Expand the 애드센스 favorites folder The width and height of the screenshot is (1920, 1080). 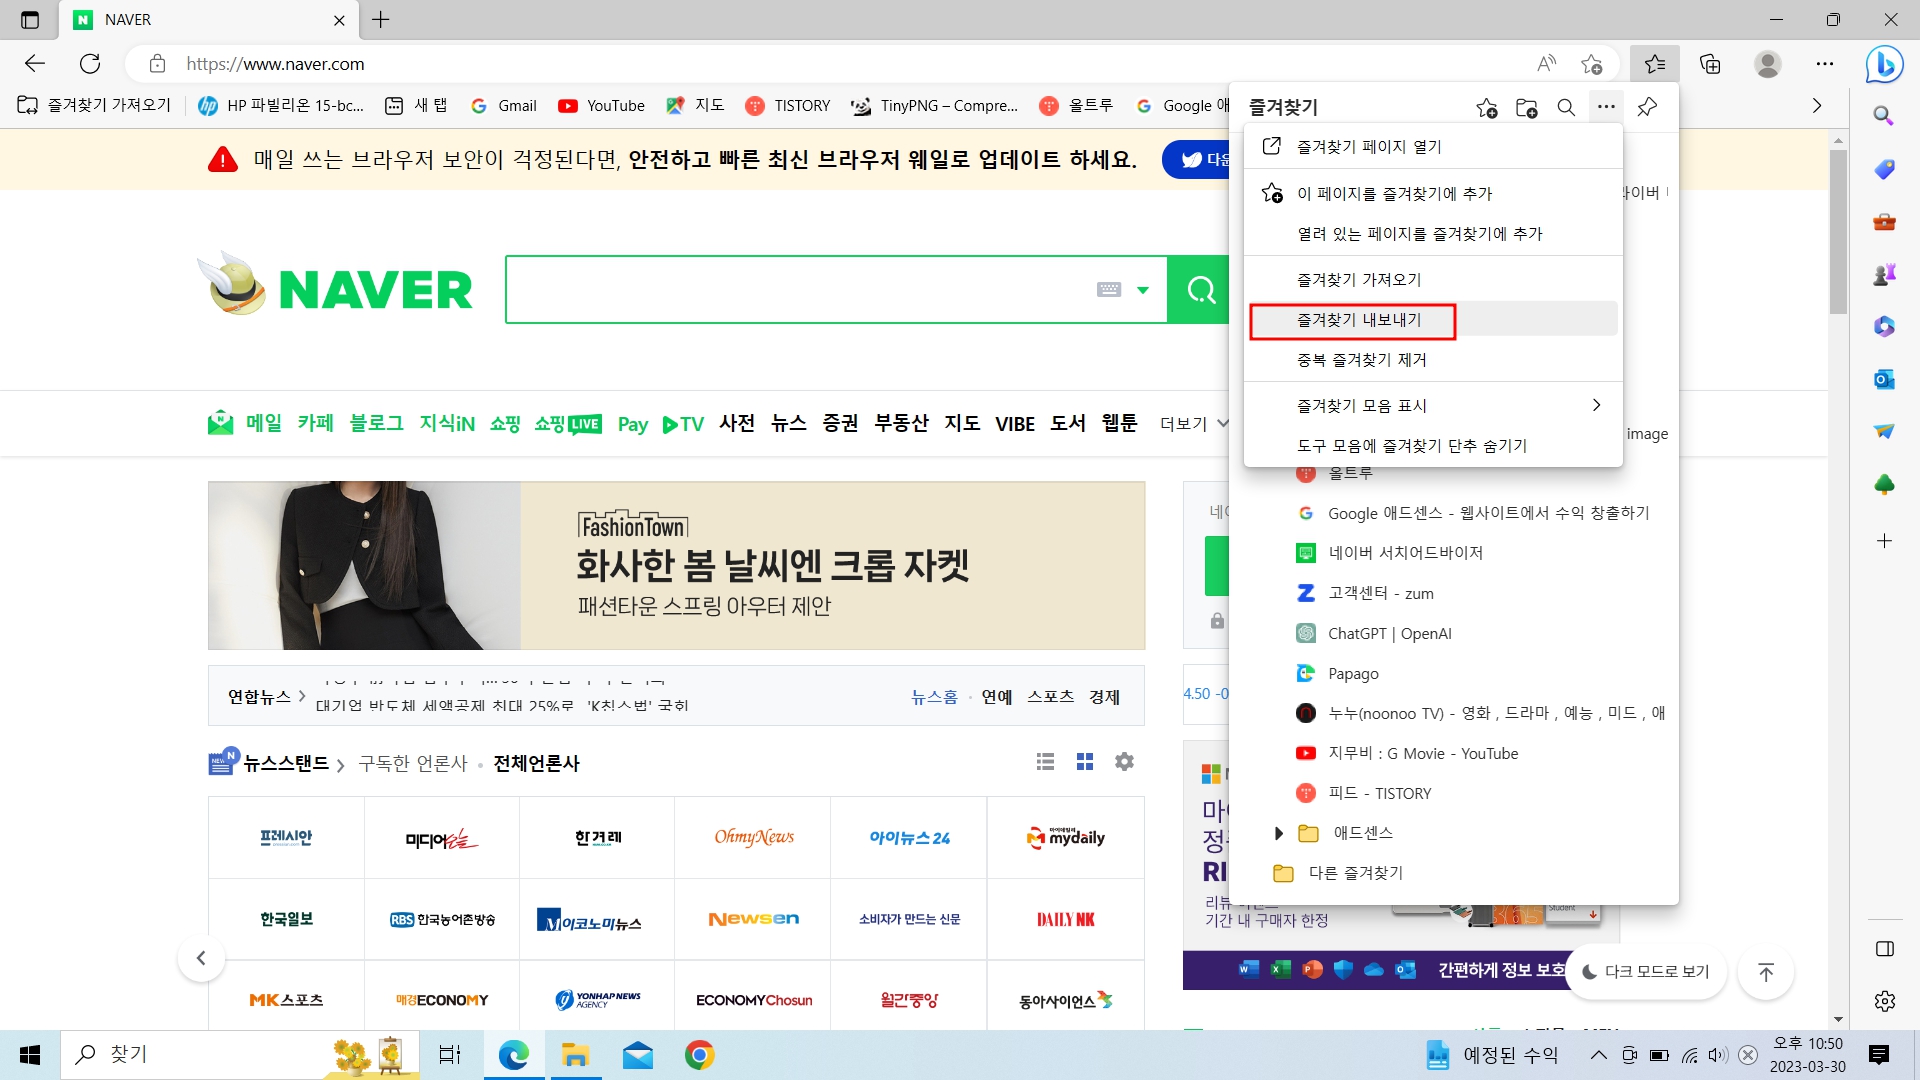pyautogui.click(x=1278, y=833)
